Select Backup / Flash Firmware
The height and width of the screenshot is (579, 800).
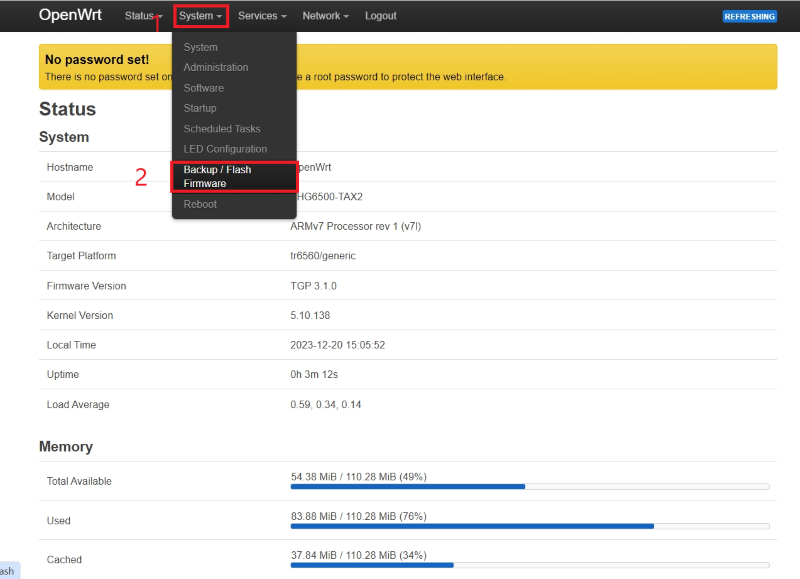pyautogui.click(x=217, y=176)
